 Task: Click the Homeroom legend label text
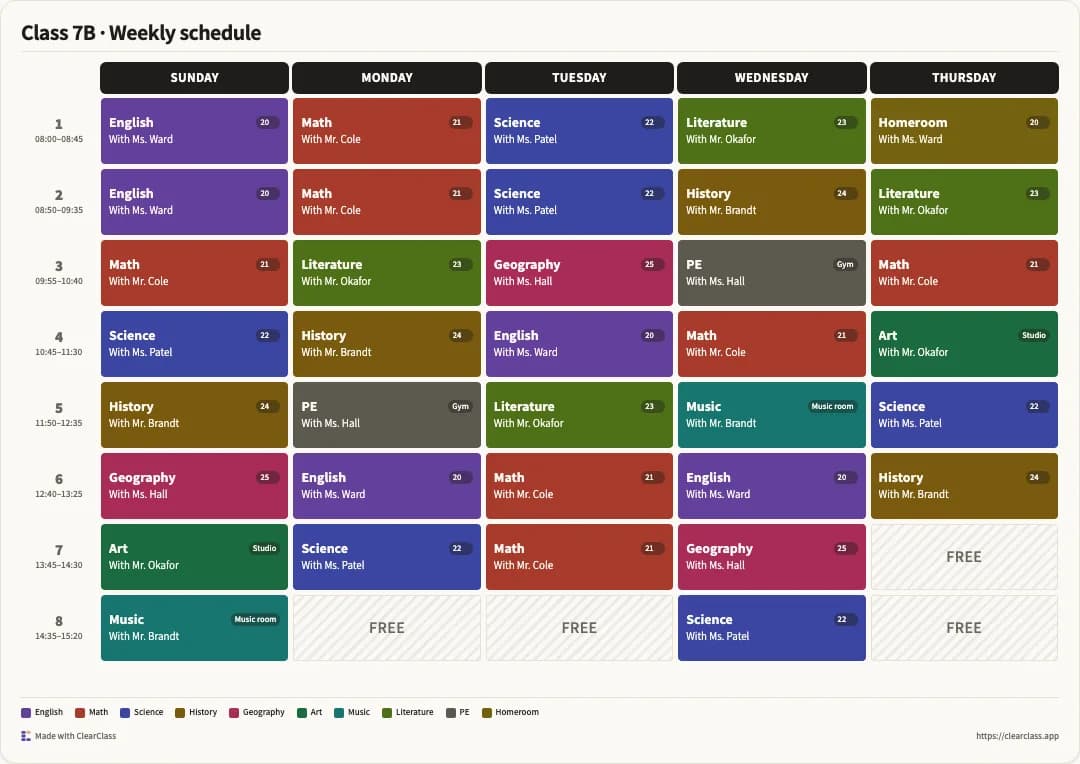pyautogui.click(x=517, y=712)
